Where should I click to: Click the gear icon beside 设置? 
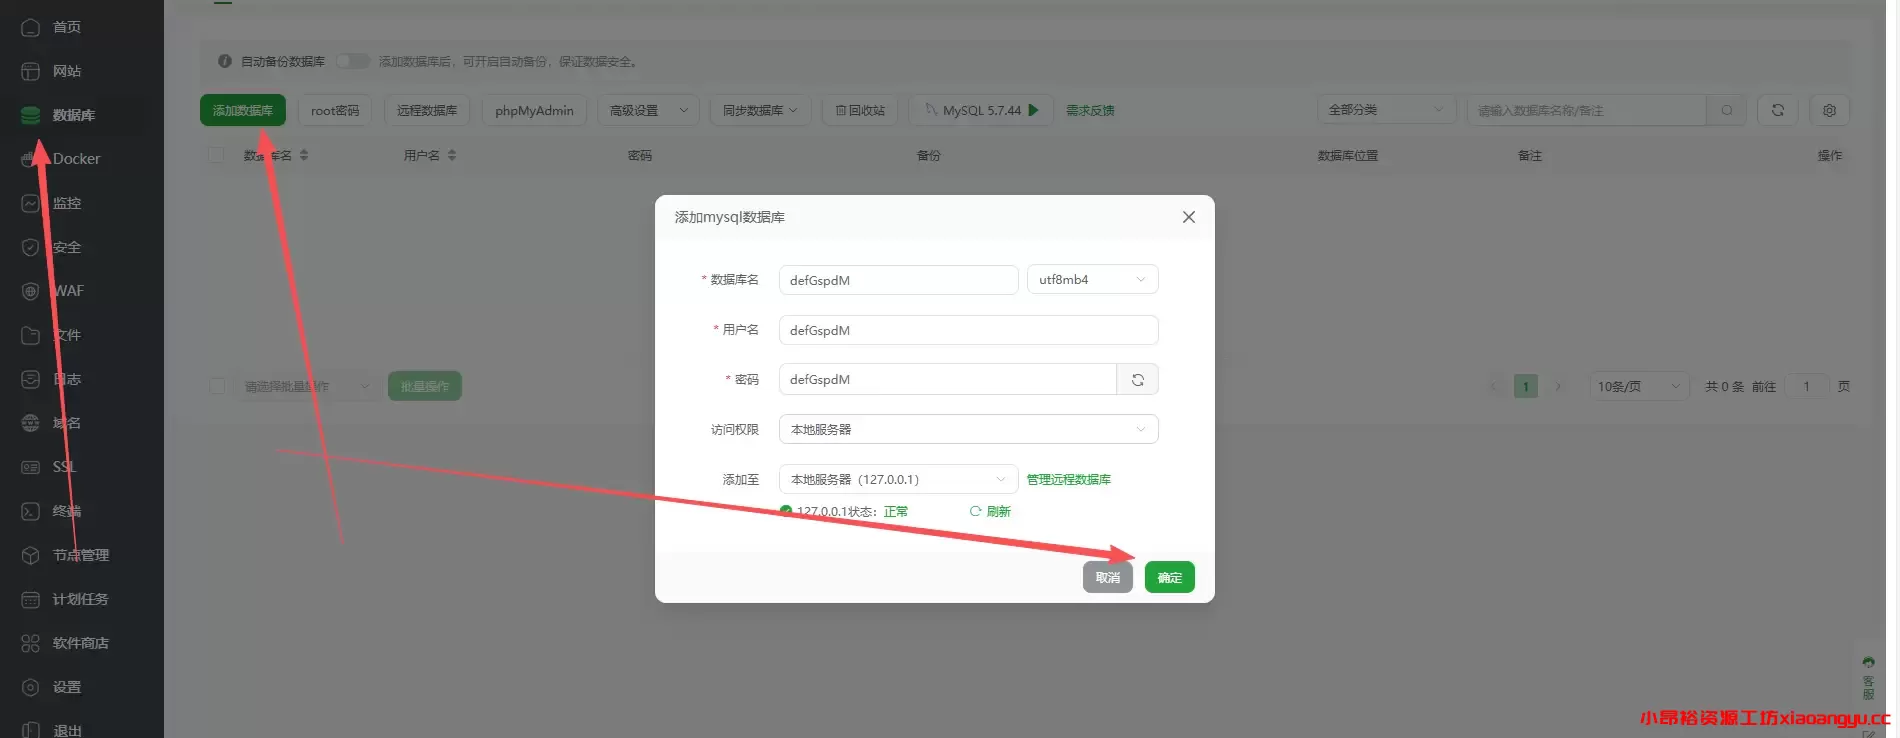tap(31, 687)
